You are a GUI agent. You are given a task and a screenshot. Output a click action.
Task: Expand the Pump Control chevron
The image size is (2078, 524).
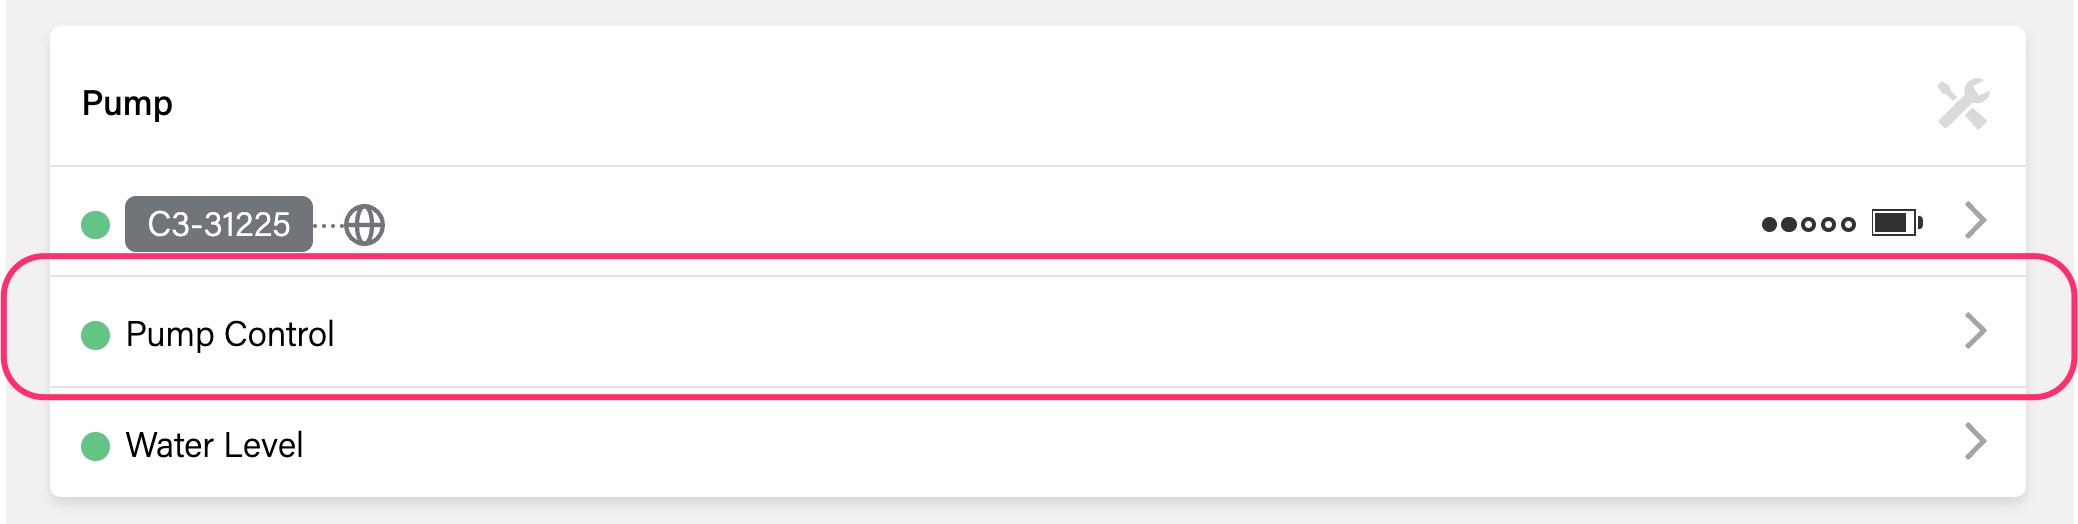point(1975,331)
